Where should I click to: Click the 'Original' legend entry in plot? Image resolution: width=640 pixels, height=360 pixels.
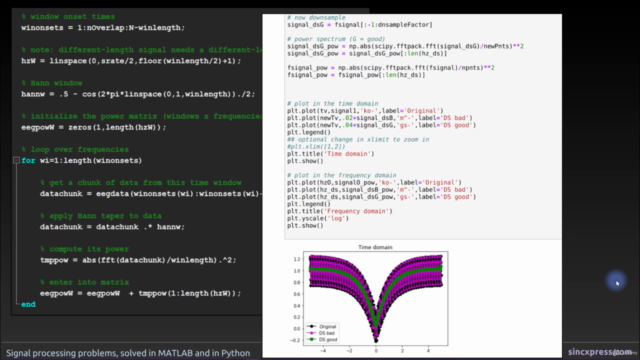322,327
